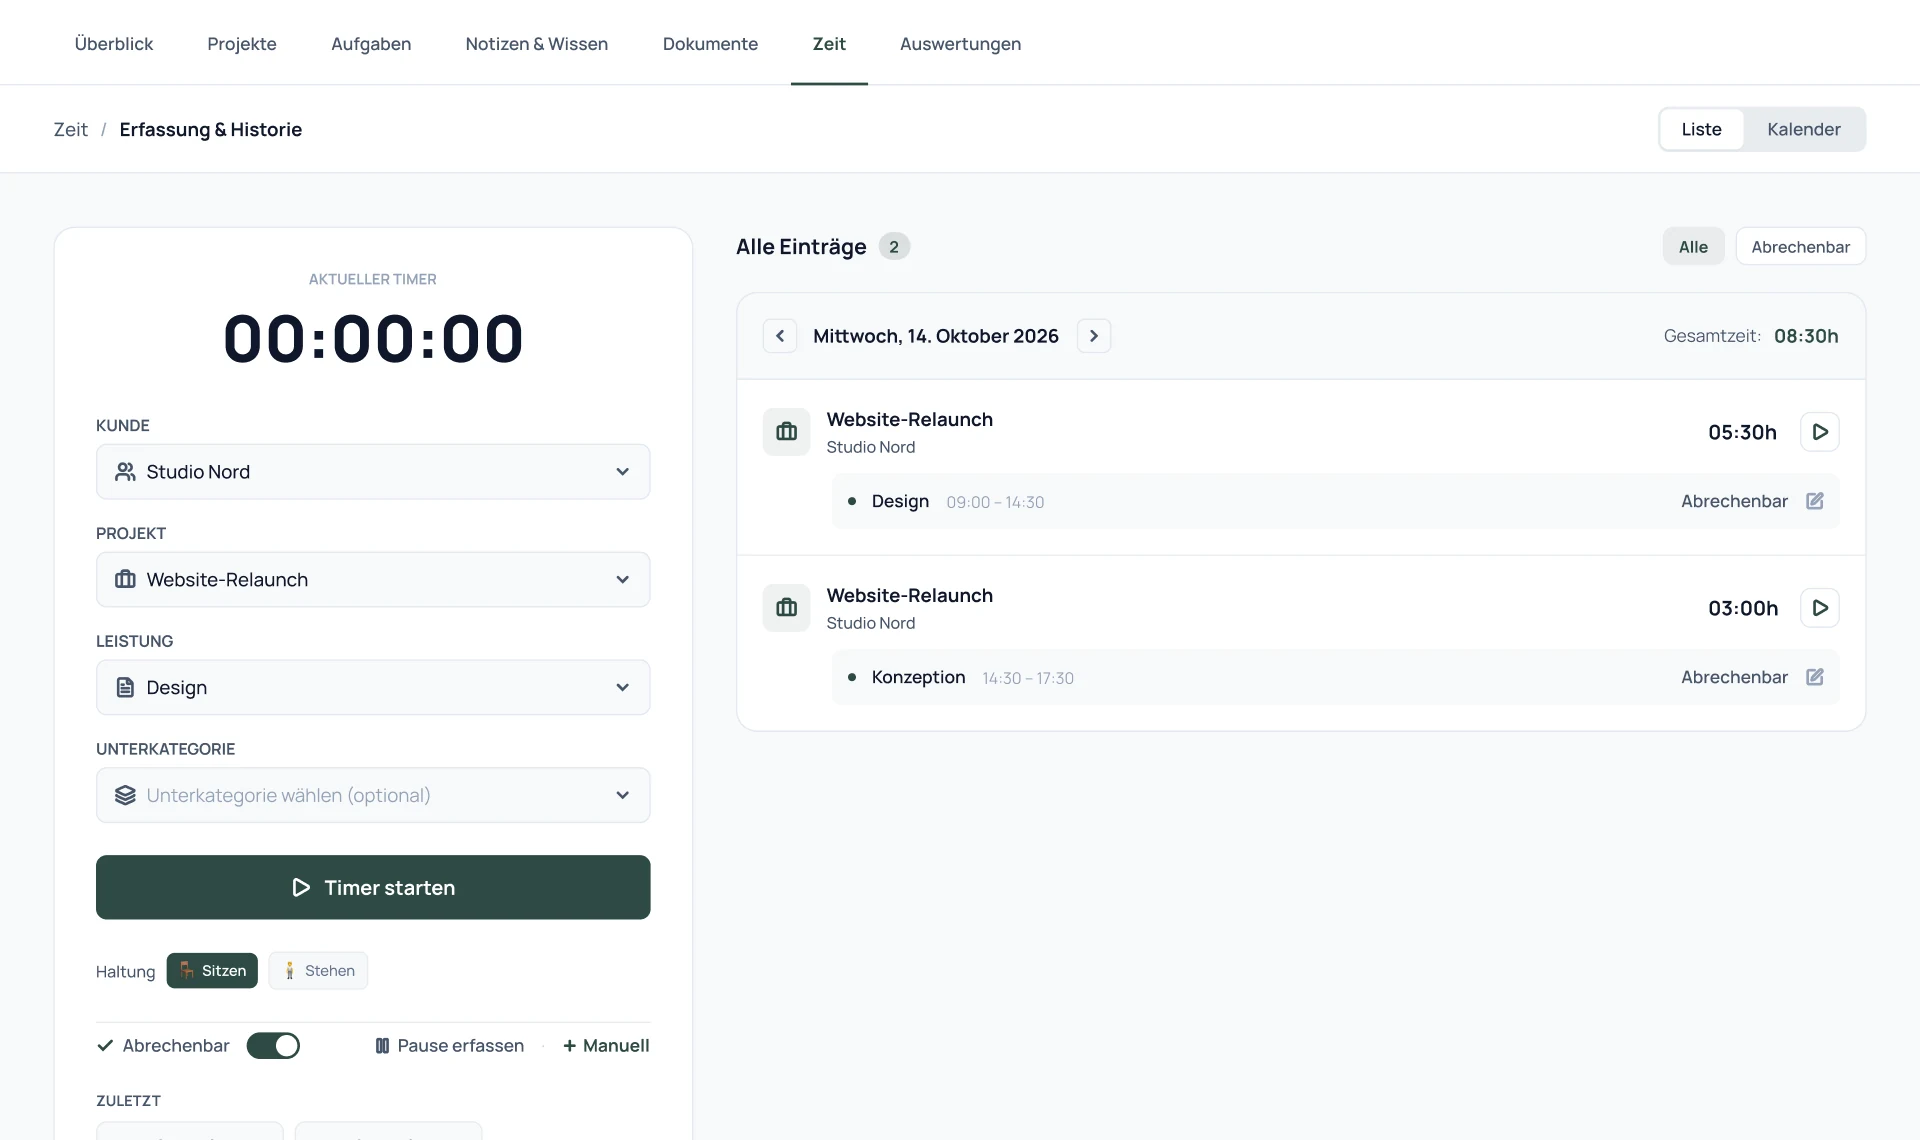Click the Gesamtzeit value 08:30h
This screenshot has height=1140, width=1920.
[x=1806, y=336]
